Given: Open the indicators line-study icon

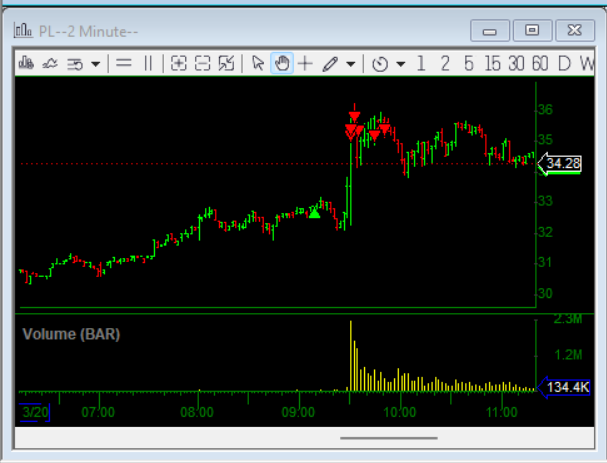Looking at the screenshot, I should 50,63.
